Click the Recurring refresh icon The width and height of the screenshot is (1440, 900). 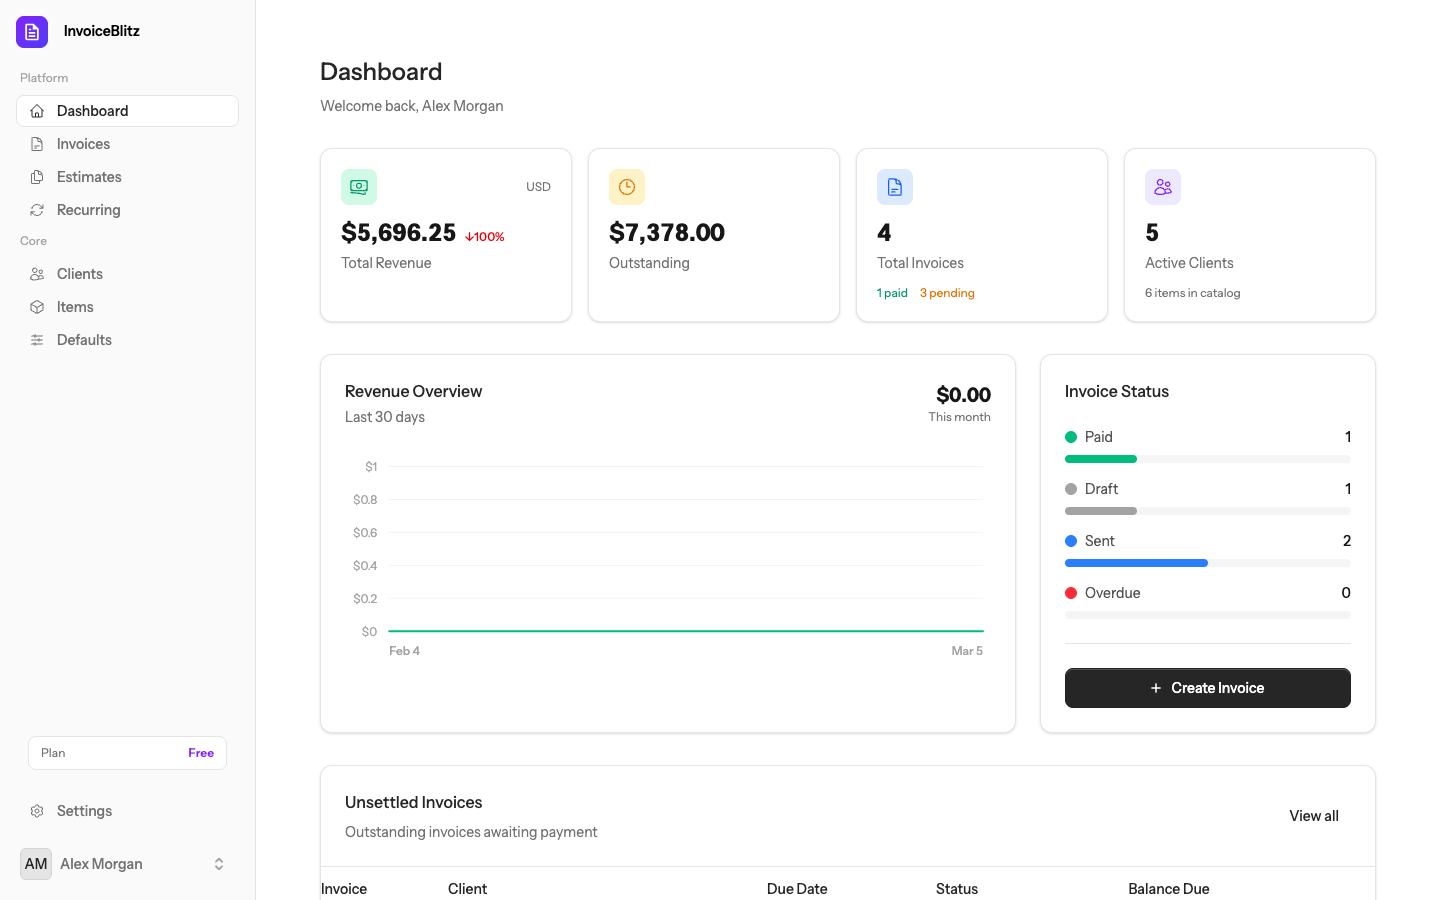click(38, 209)
